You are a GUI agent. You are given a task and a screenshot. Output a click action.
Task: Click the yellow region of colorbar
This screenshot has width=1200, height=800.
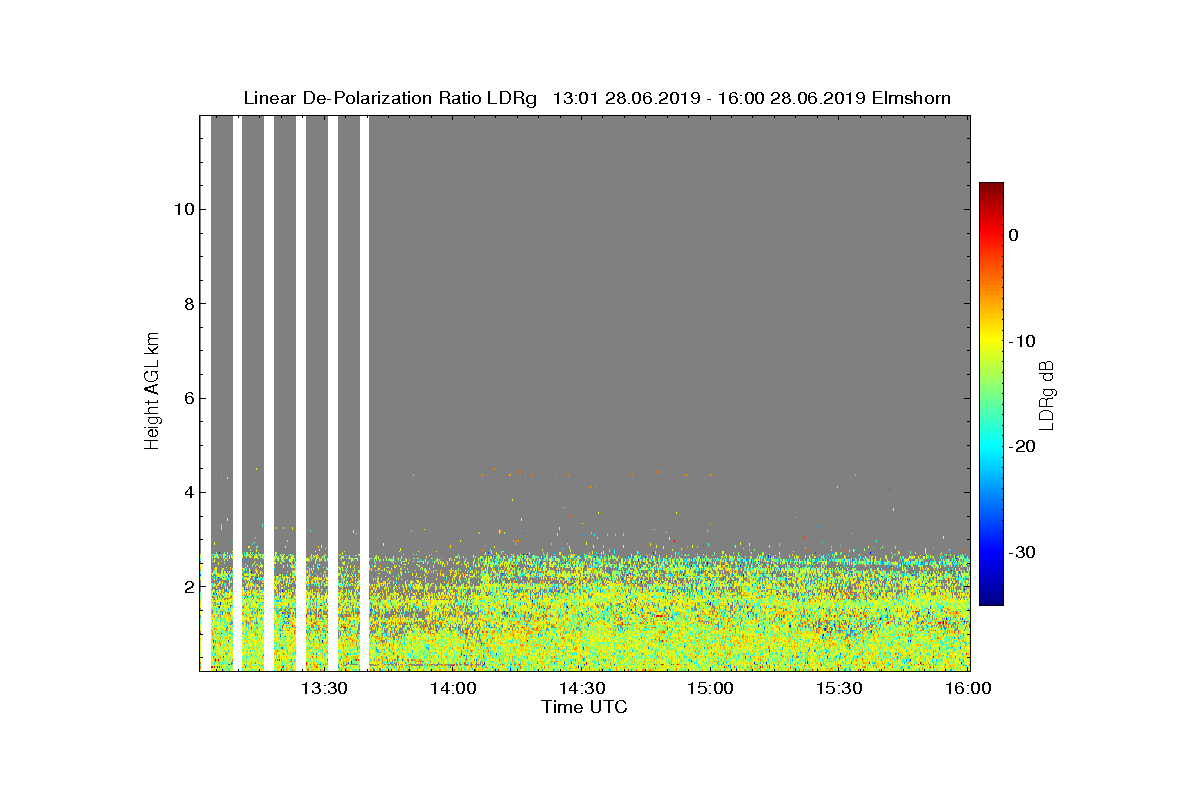tap(991, 340)
